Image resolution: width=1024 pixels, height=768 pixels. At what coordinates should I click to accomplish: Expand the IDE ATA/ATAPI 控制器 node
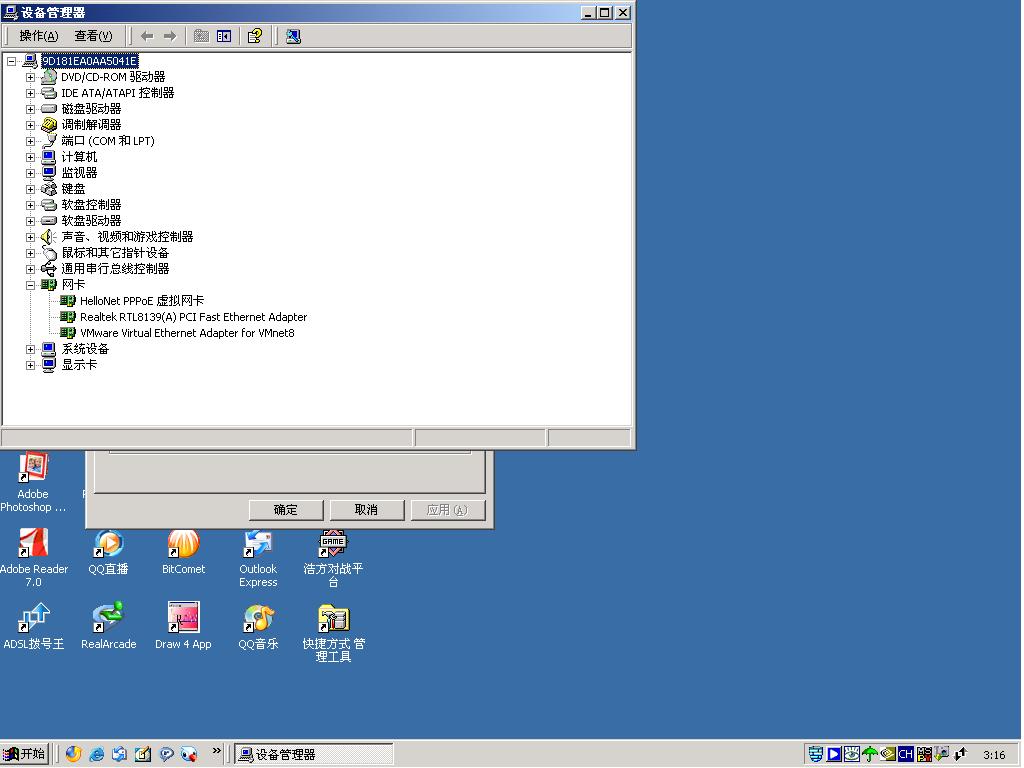pos(30,93)
